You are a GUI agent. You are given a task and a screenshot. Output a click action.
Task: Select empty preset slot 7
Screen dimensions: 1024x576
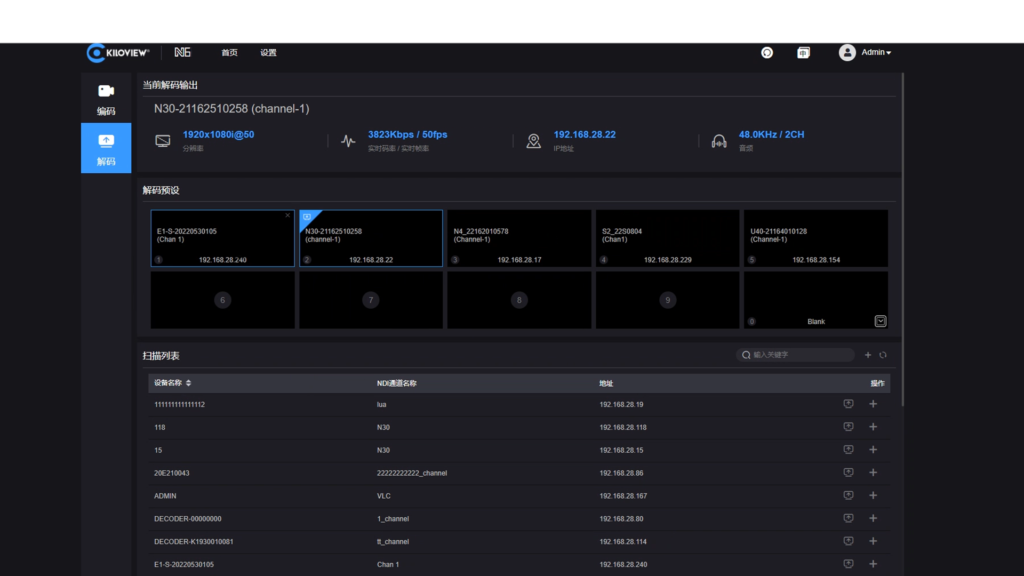[371, 300]
